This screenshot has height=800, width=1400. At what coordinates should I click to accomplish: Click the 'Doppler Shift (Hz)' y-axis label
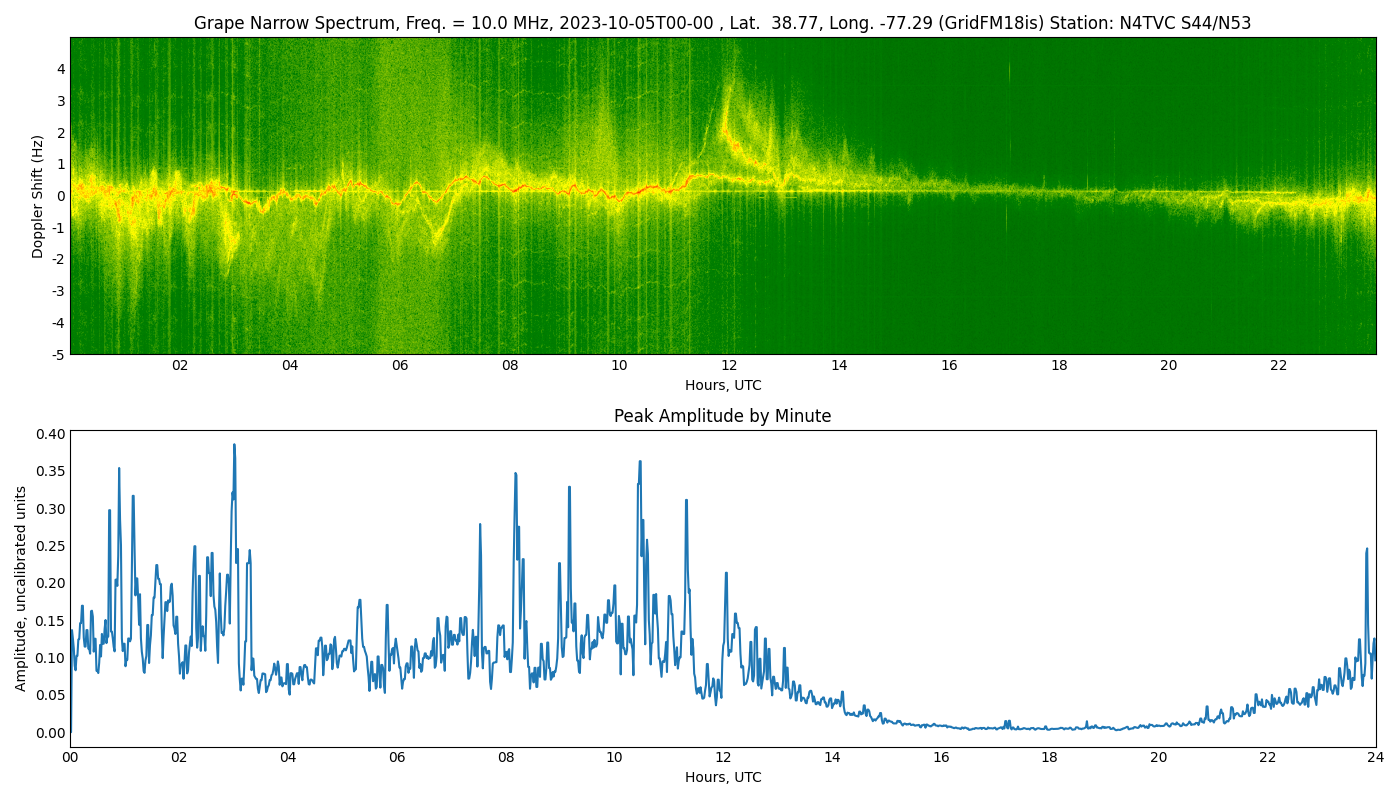pyautogui.click(x=38, y=196)
